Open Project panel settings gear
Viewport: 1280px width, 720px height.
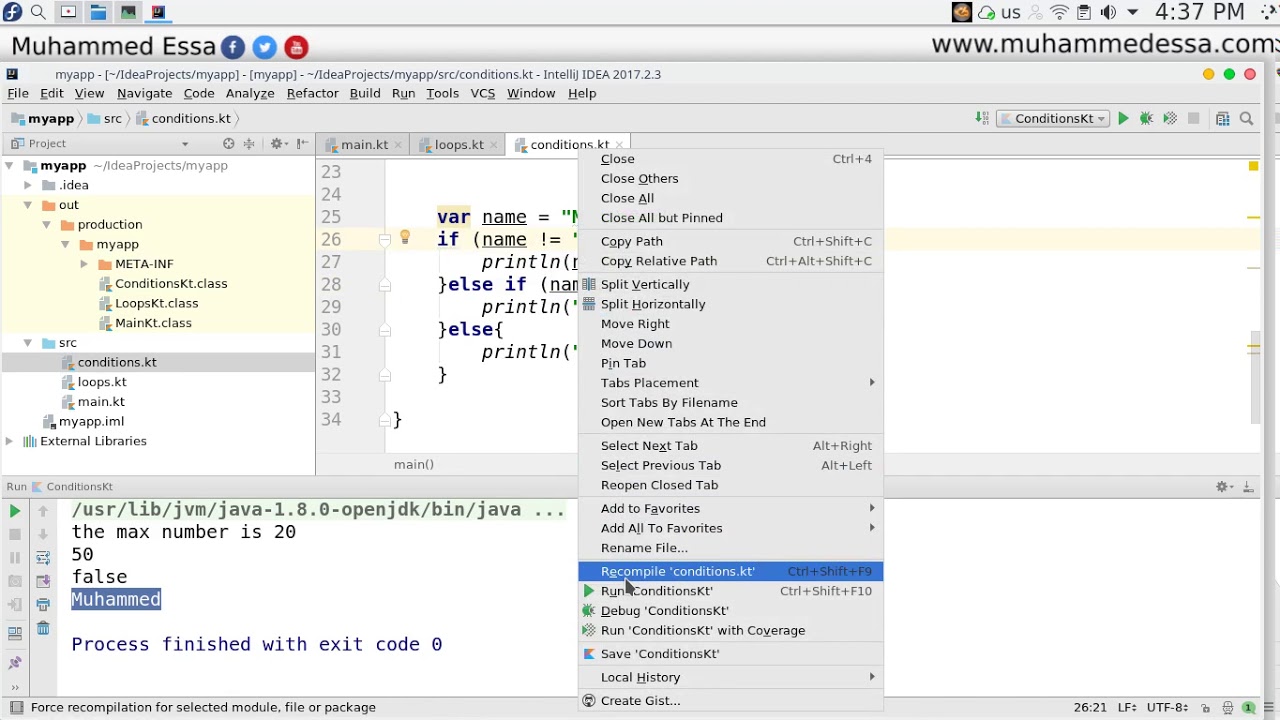coord(278,144)
